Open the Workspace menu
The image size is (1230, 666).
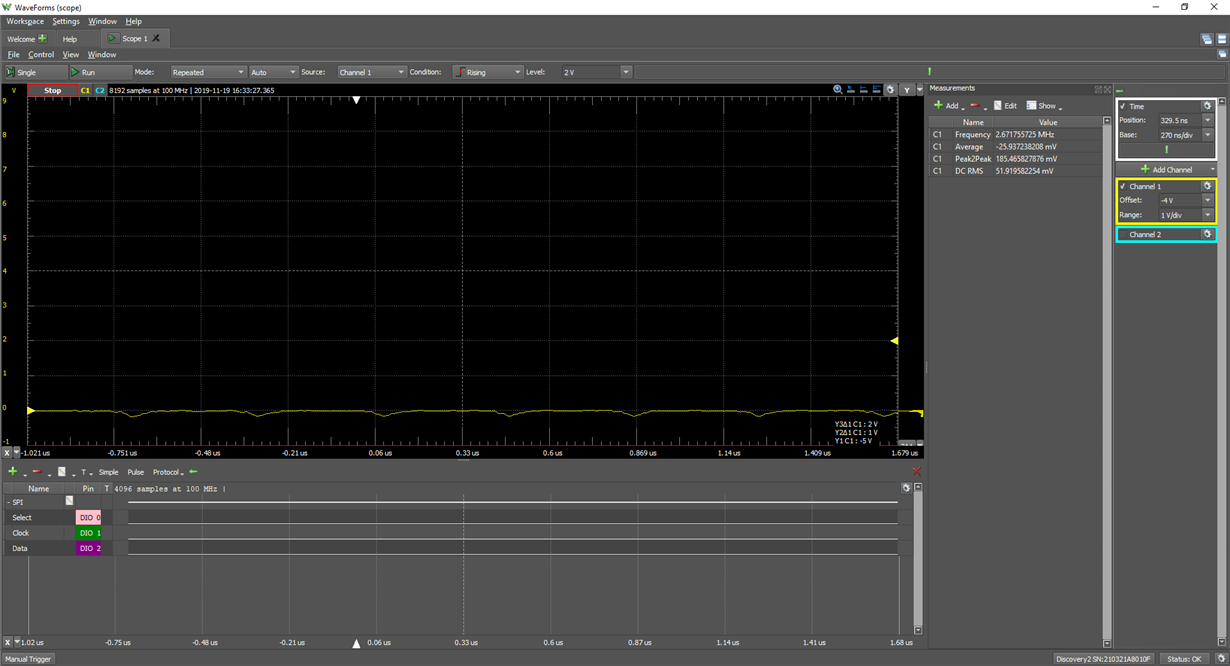click(25, 21)
